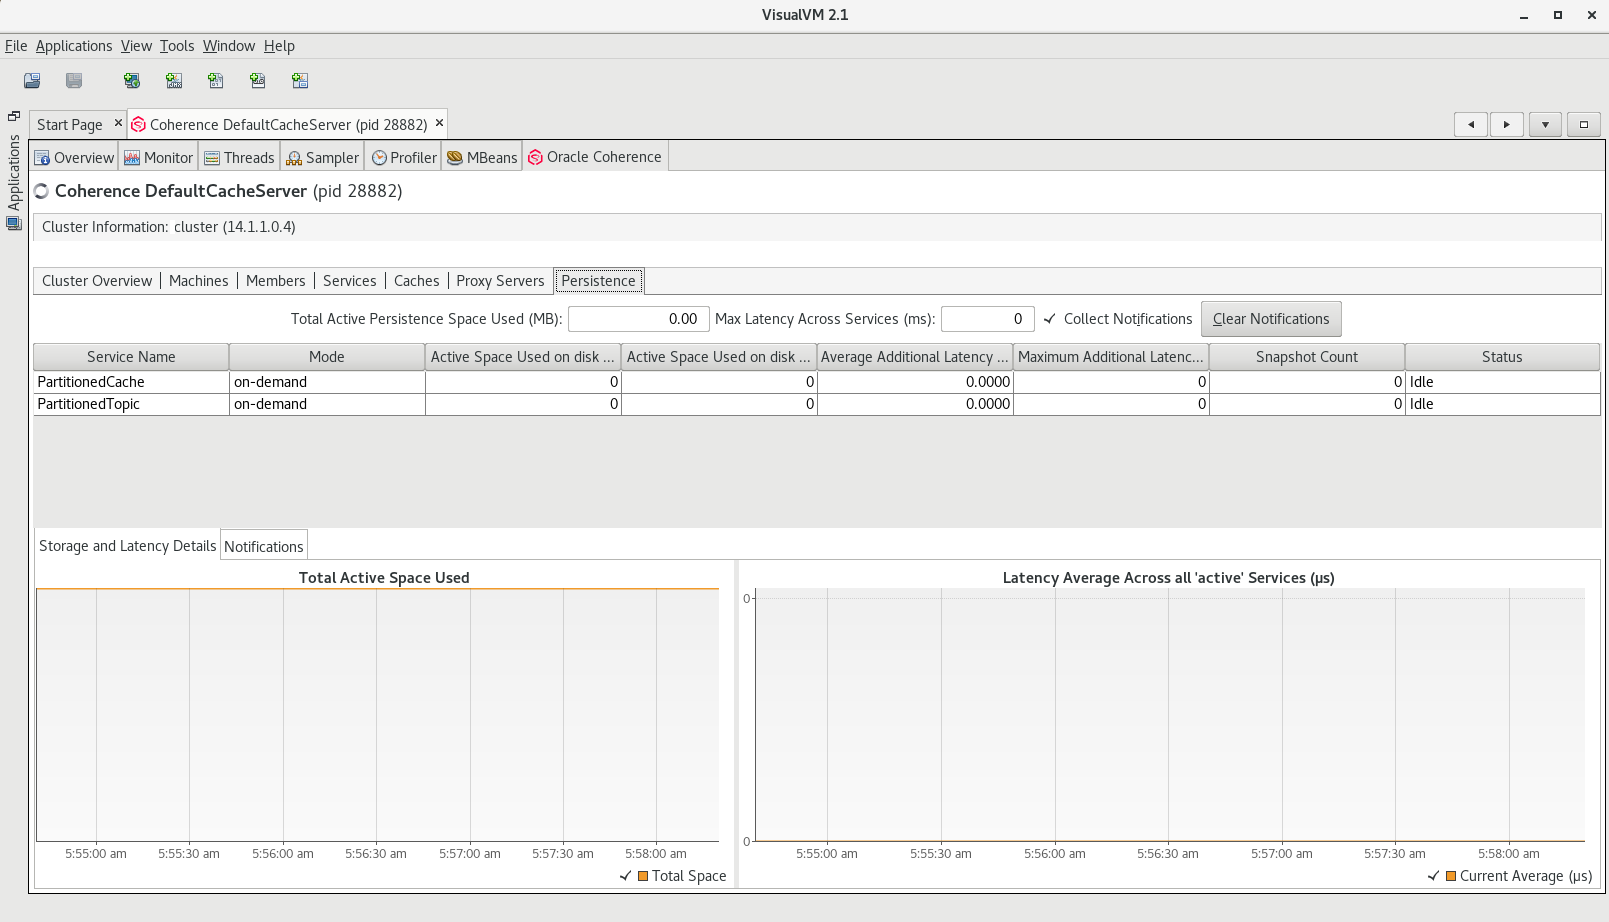
Task: Click the Max Latency Across Services field
Action: [988, 319]
